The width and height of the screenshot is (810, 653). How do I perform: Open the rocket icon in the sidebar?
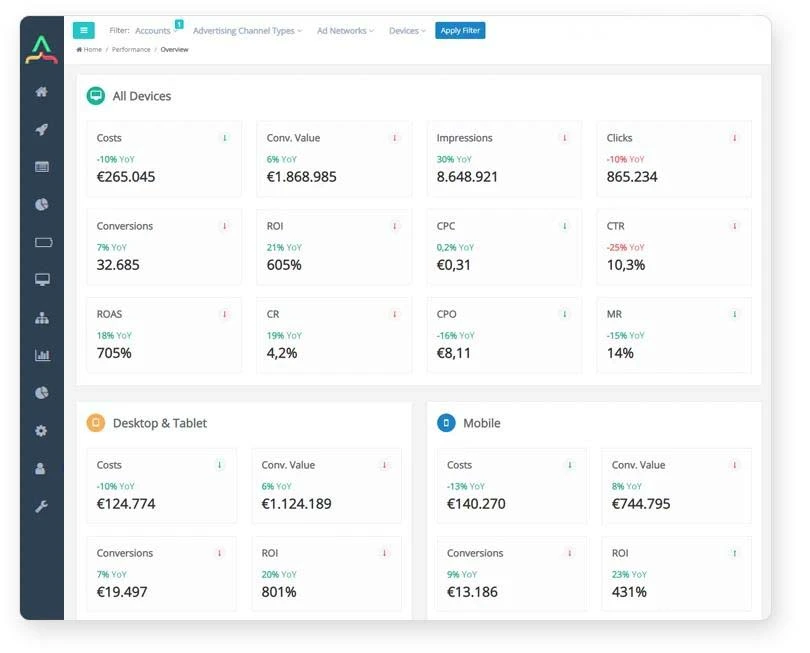pyautogui.click(x=42, y=130)
